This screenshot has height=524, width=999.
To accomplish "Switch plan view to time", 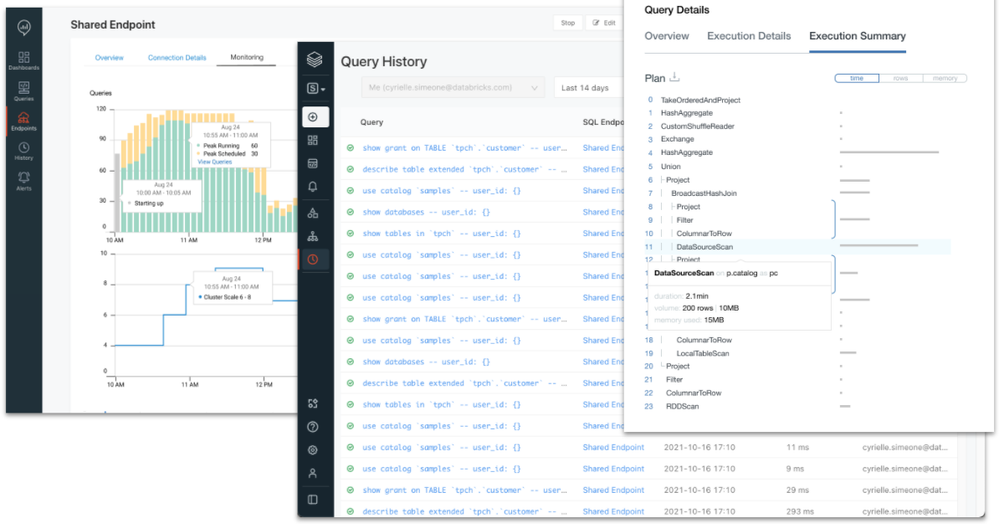I will coord(857,78).
